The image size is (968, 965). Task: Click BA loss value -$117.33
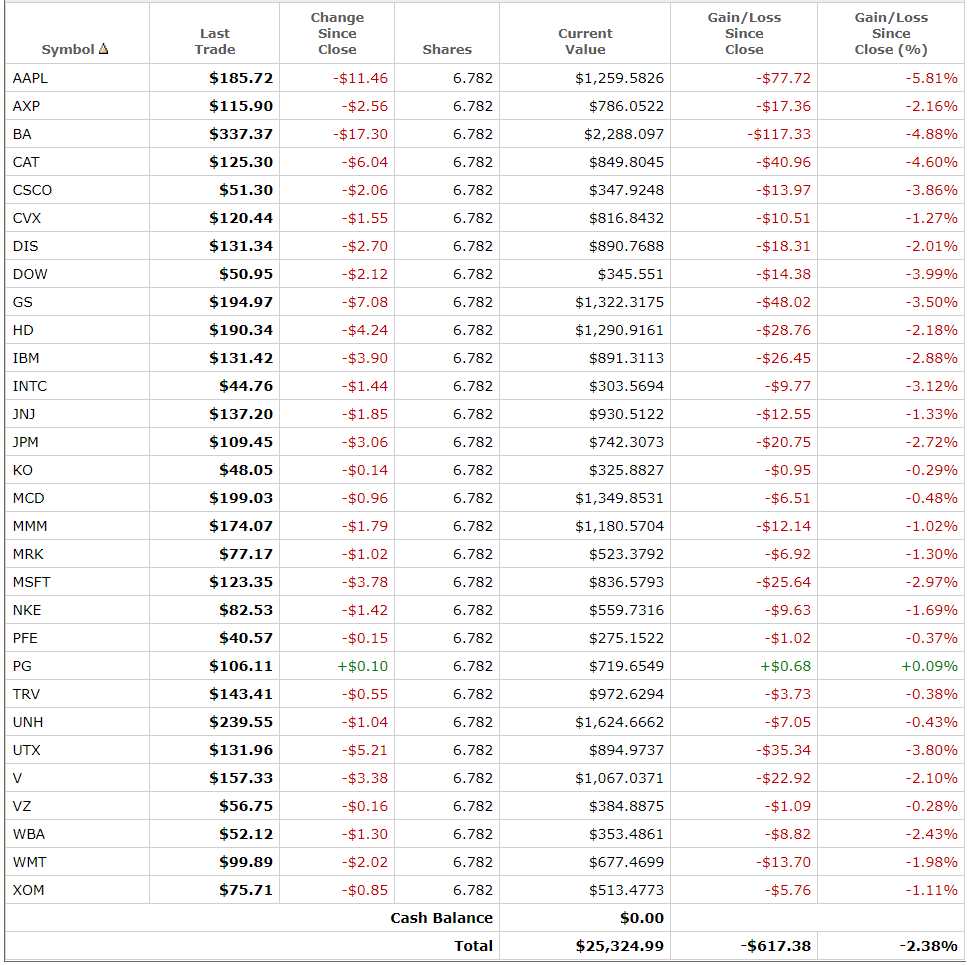[x=778, y=134]
